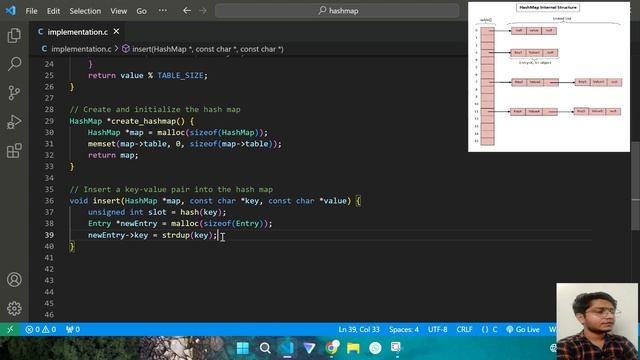Viewport: 640px width, 360px height.
Task: Open WhatsApp from the taskbar
Action: click(375, 348)
